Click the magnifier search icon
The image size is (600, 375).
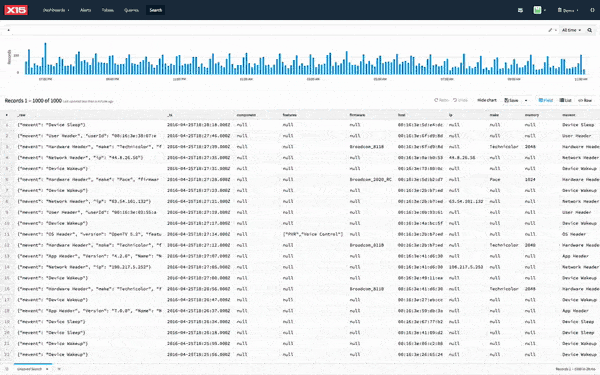pyautogui.click(x=590, y=30)
